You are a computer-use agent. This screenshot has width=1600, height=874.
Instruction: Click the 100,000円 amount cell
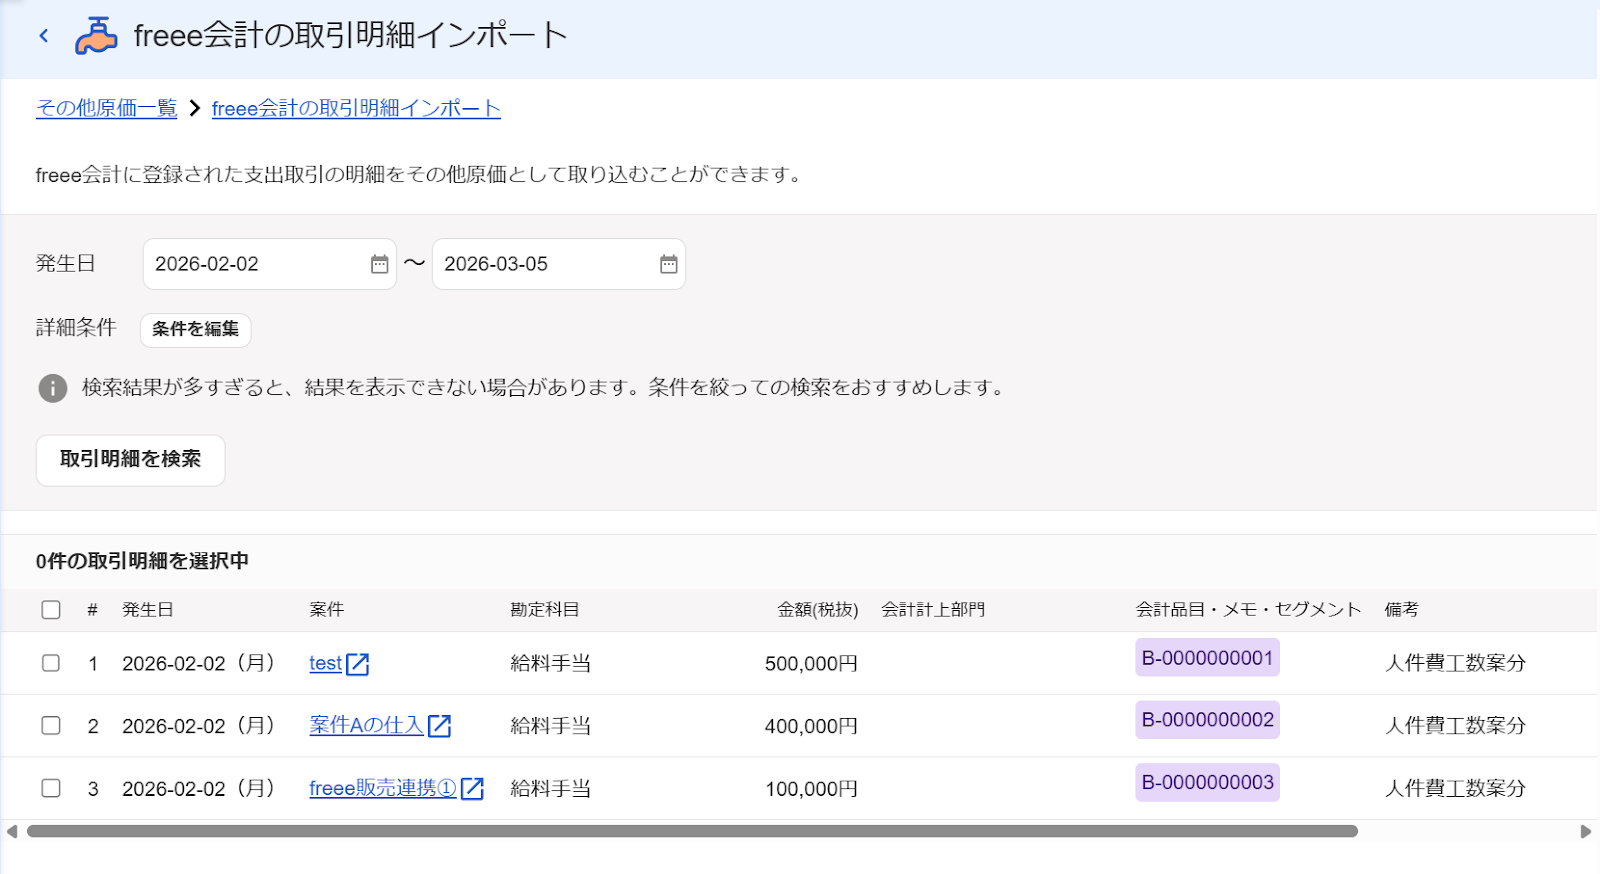coord(811,789)
